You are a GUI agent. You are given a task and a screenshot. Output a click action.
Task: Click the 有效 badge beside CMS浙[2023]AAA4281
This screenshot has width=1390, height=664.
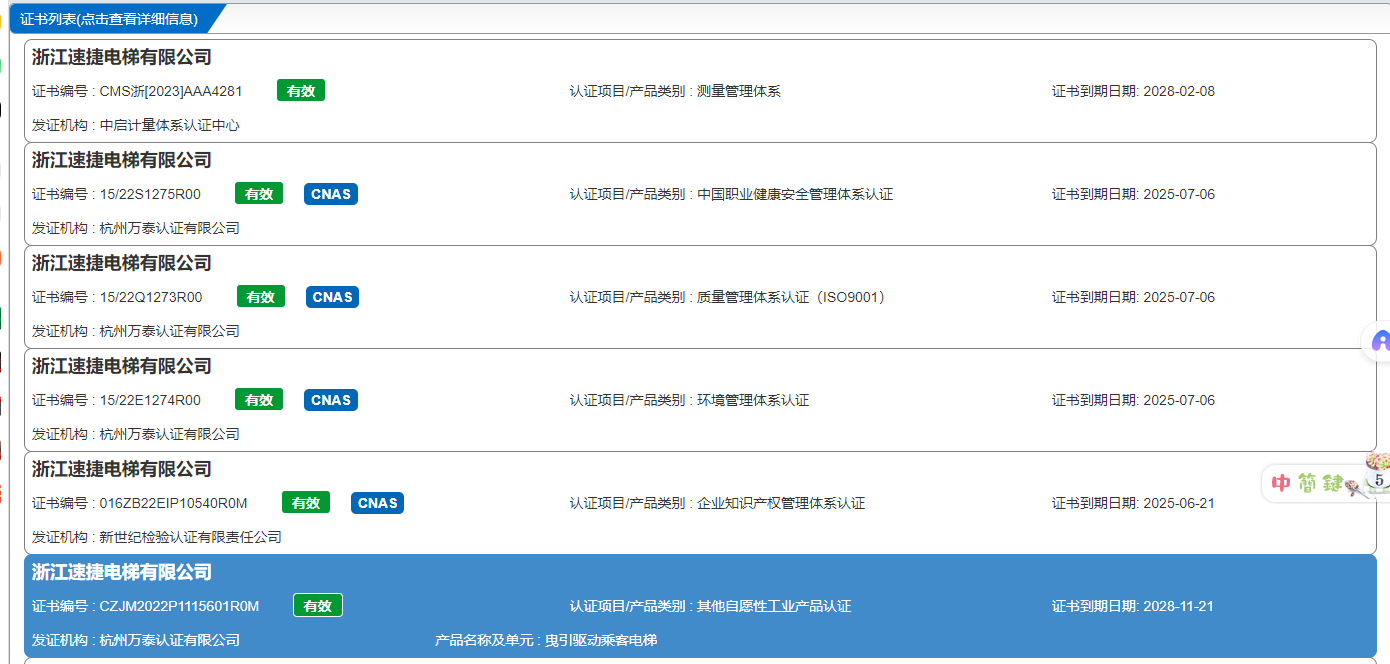[301, 91]
